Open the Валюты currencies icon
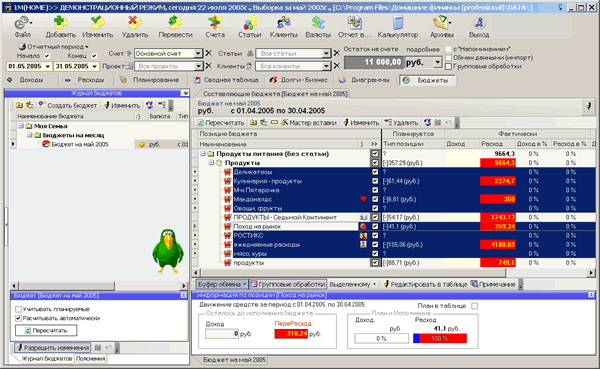Viewport: 600px width, 369px height. click(x=318, y=23)
